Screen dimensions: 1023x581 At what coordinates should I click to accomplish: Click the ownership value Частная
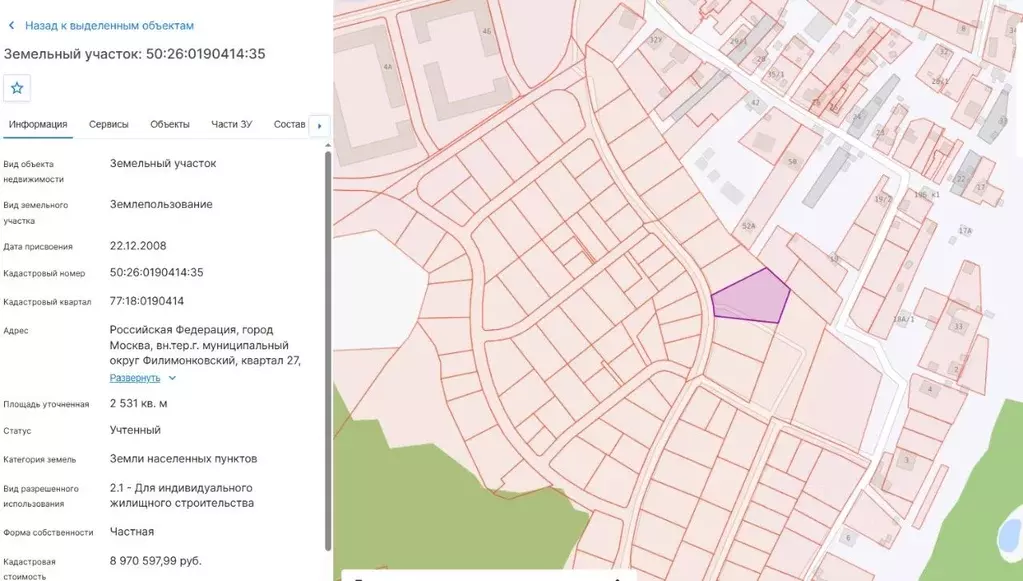132,532
